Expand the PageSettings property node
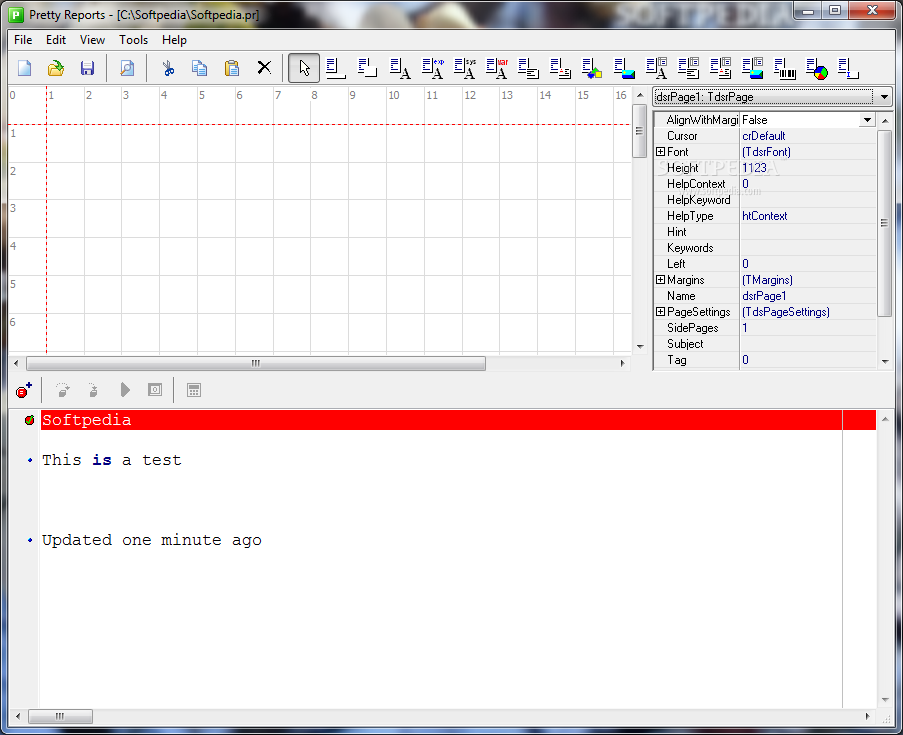The image size is (903, 735). [661, 312]
